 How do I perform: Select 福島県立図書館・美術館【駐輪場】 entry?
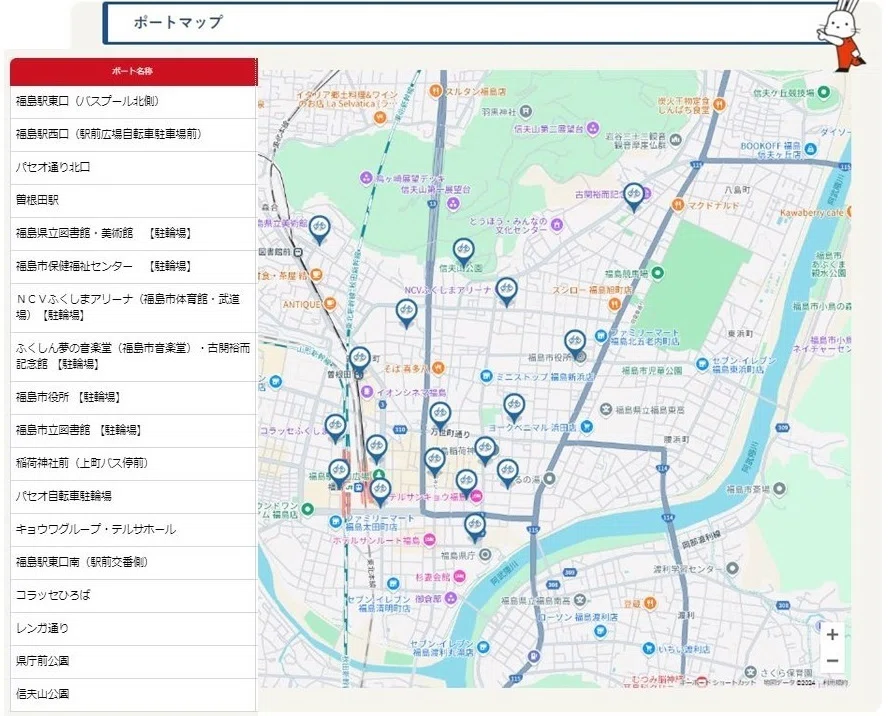133,233
